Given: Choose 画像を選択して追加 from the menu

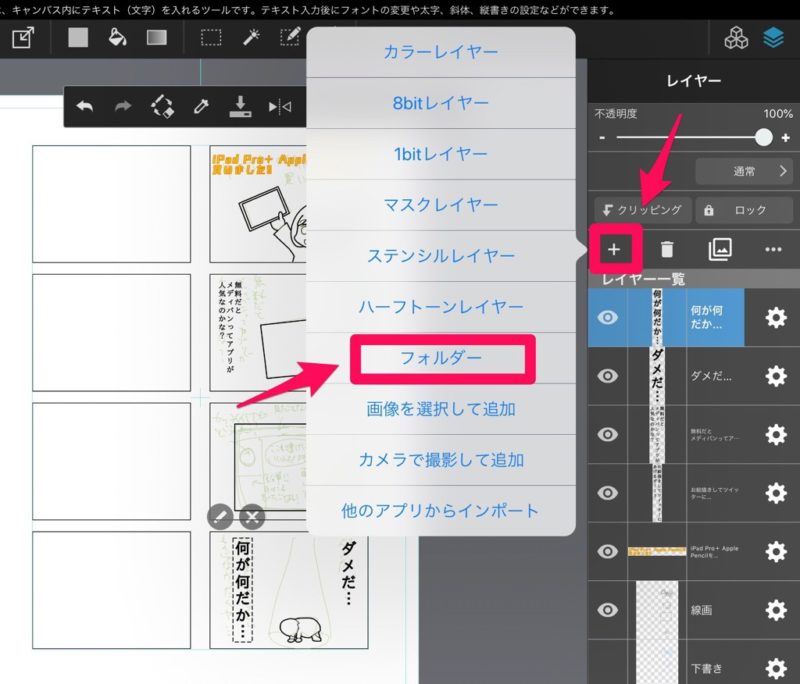Looking at the screenshot, I should 441,409.
